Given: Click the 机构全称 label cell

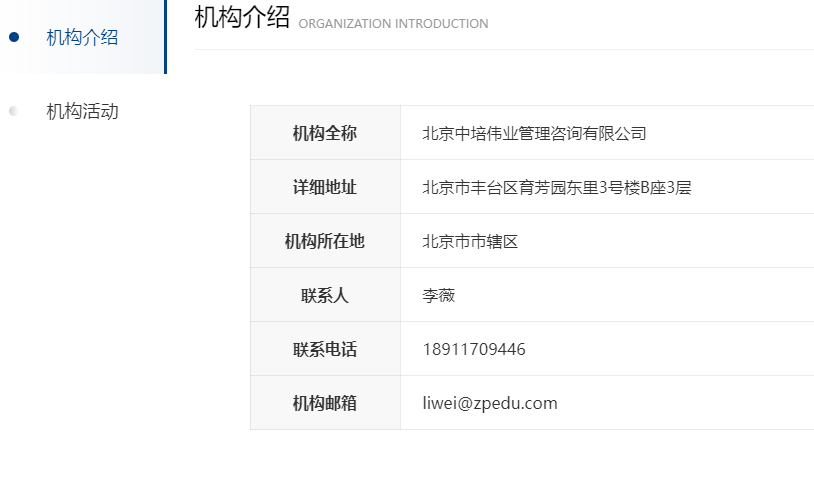Looking at the screenshot, I should [x=325, y=133].
